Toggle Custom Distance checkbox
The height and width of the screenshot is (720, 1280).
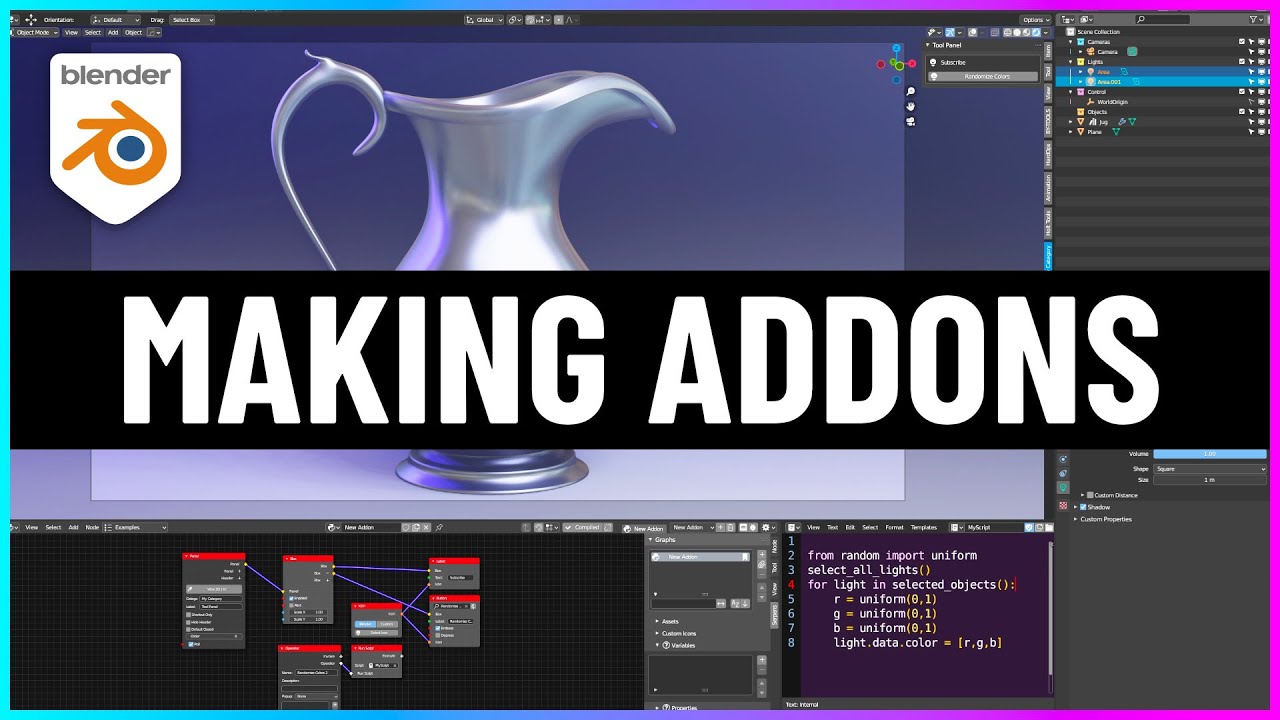point(1090,495)
